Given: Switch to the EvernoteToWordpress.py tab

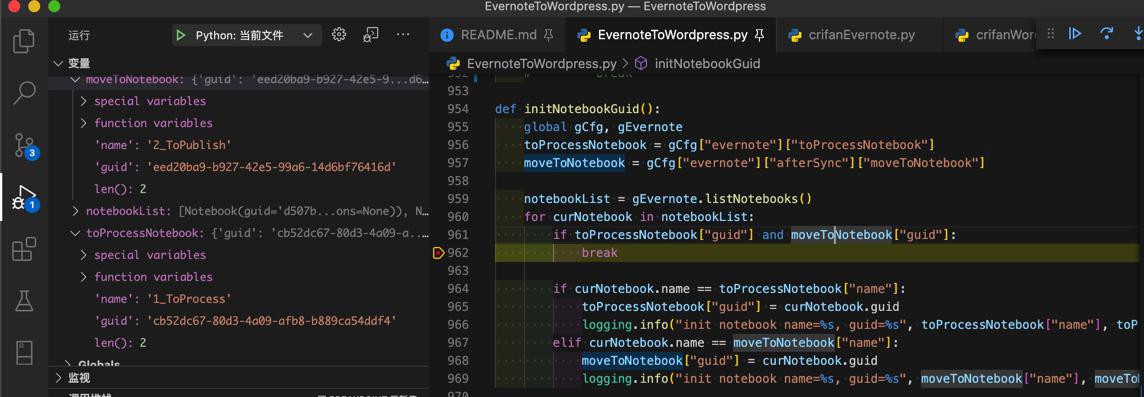Looking at the screenshot, I should point(671,34).
